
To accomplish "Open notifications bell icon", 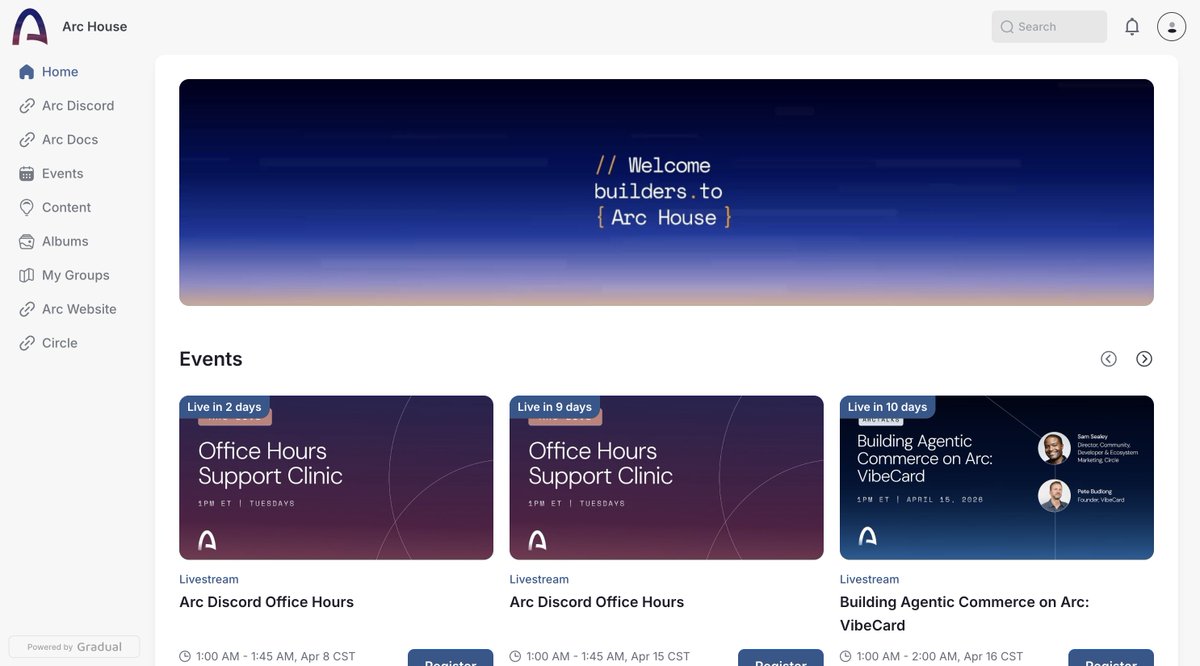I will [x=1132, y=27].
